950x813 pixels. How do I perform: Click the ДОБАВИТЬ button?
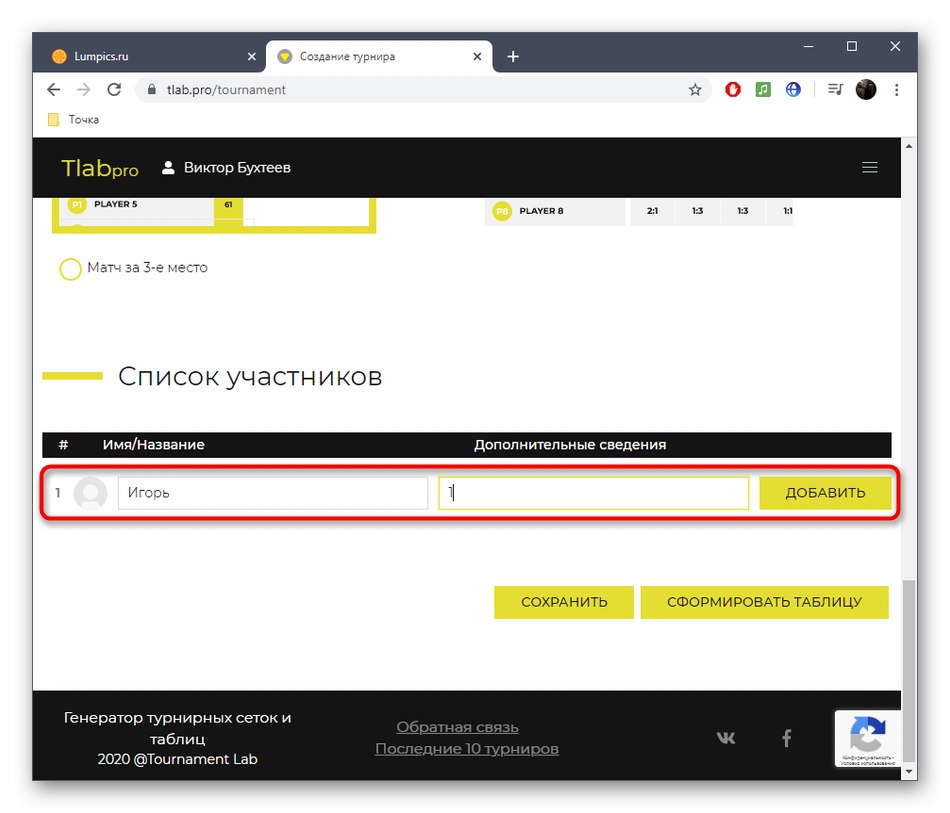(x=826, y=492)
